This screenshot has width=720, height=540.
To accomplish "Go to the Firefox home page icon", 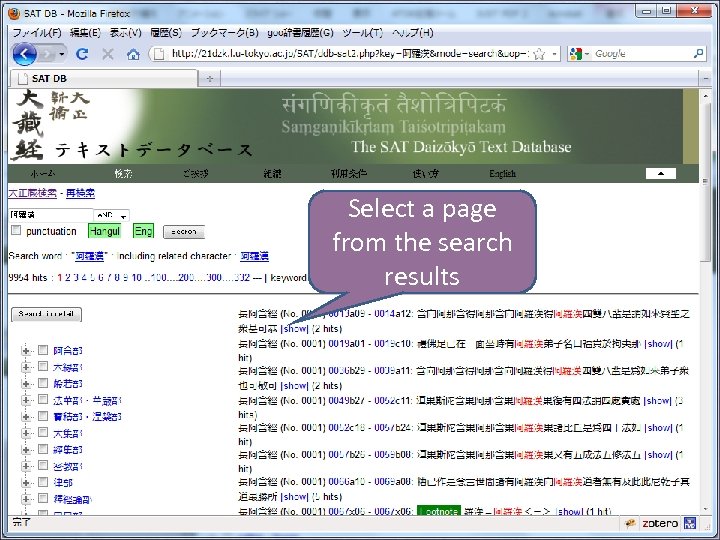I will click(x=133, y=55).
